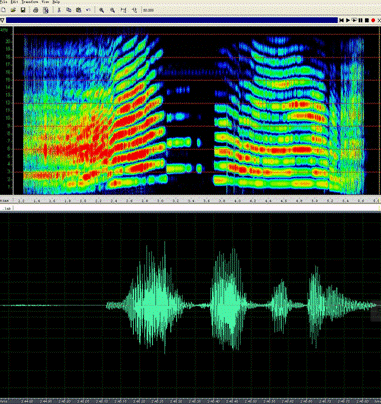Start playback with the play button
The image size is (381, 404).
(x=348, y=21)
